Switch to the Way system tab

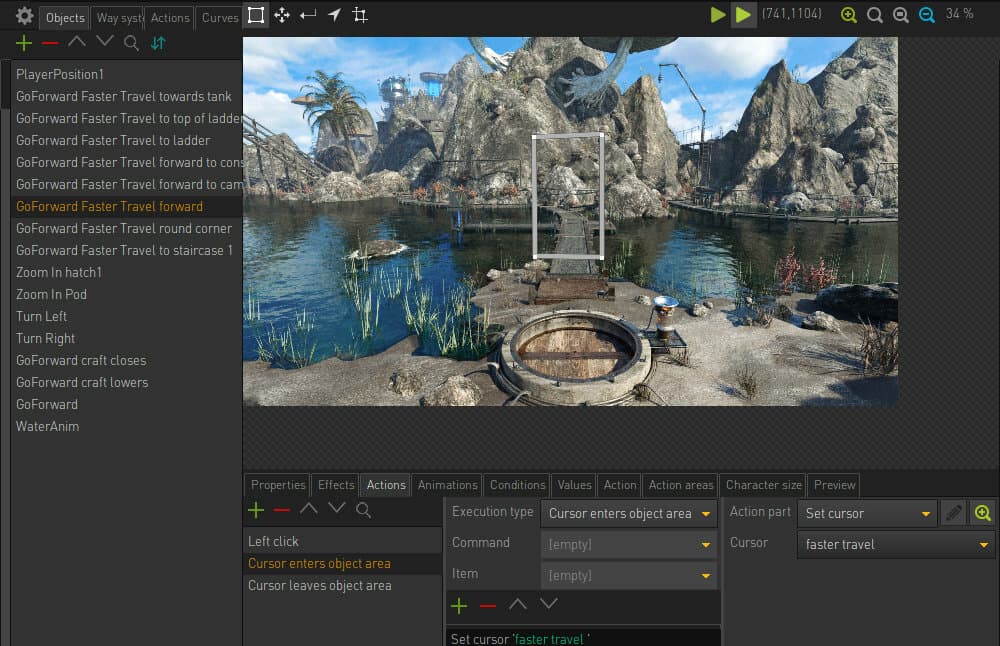coord(118,18)
